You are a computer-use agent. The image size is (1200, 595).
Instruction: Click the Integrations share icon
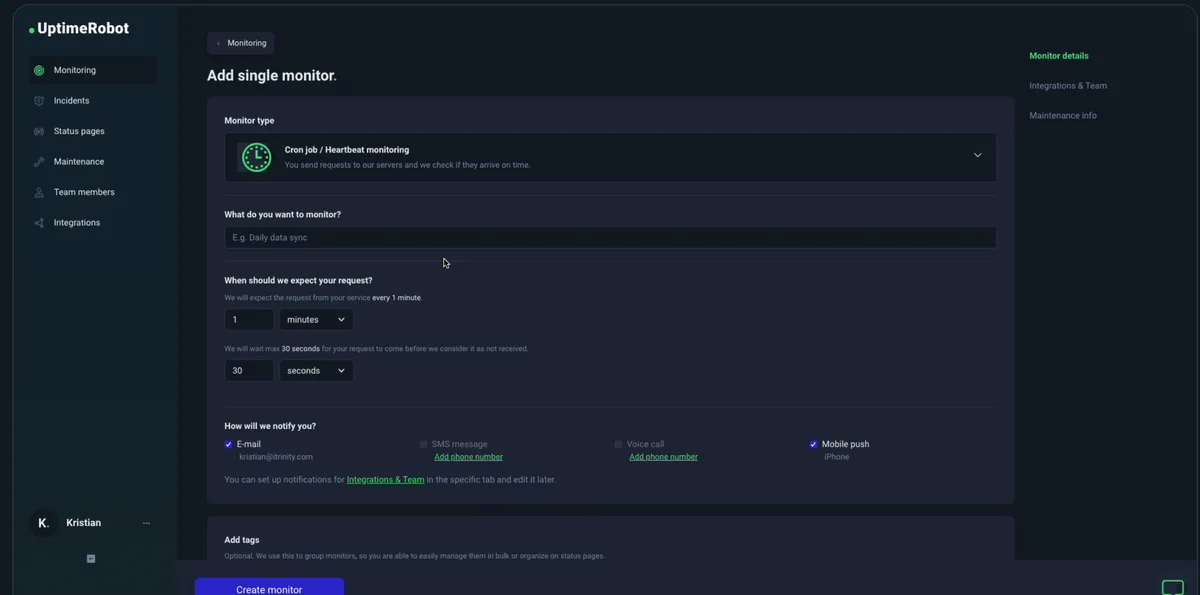coord(39,223)
